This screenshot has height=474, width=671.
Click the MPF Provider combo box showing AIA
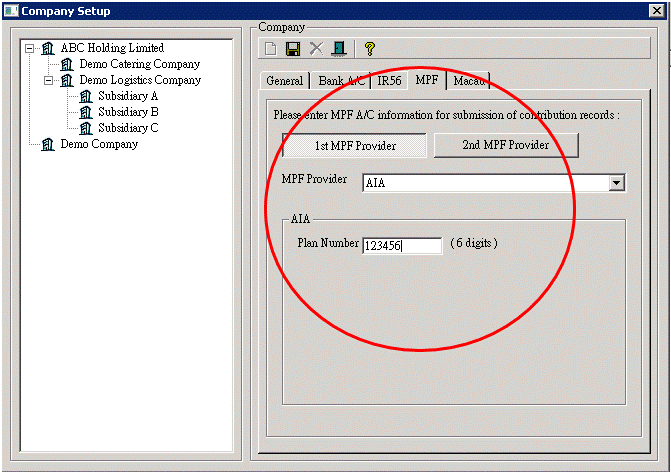493,183
